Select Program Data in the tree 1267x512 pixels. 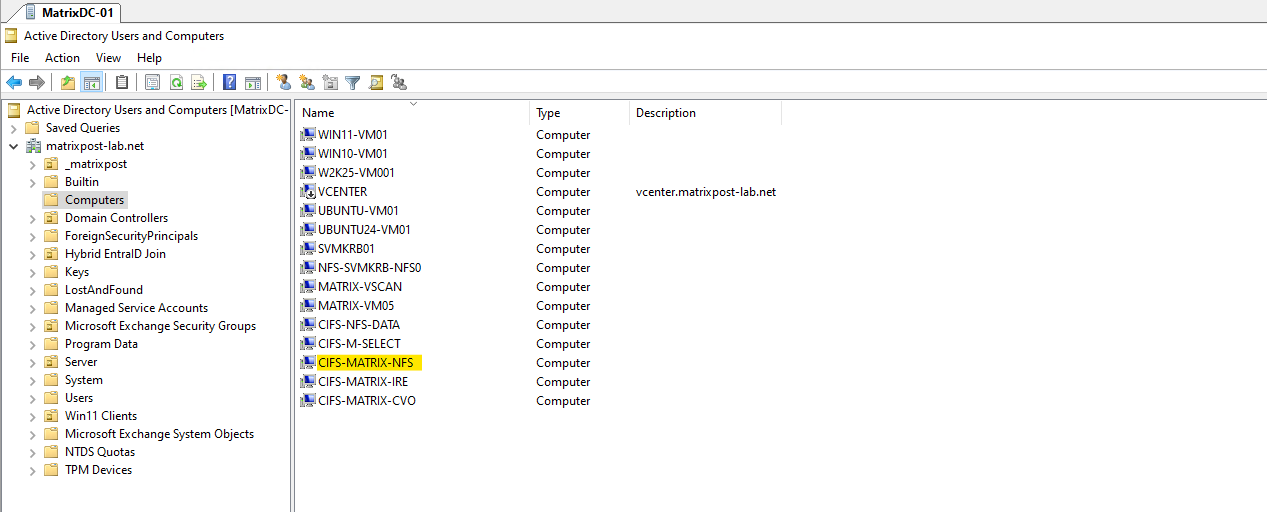101,344
